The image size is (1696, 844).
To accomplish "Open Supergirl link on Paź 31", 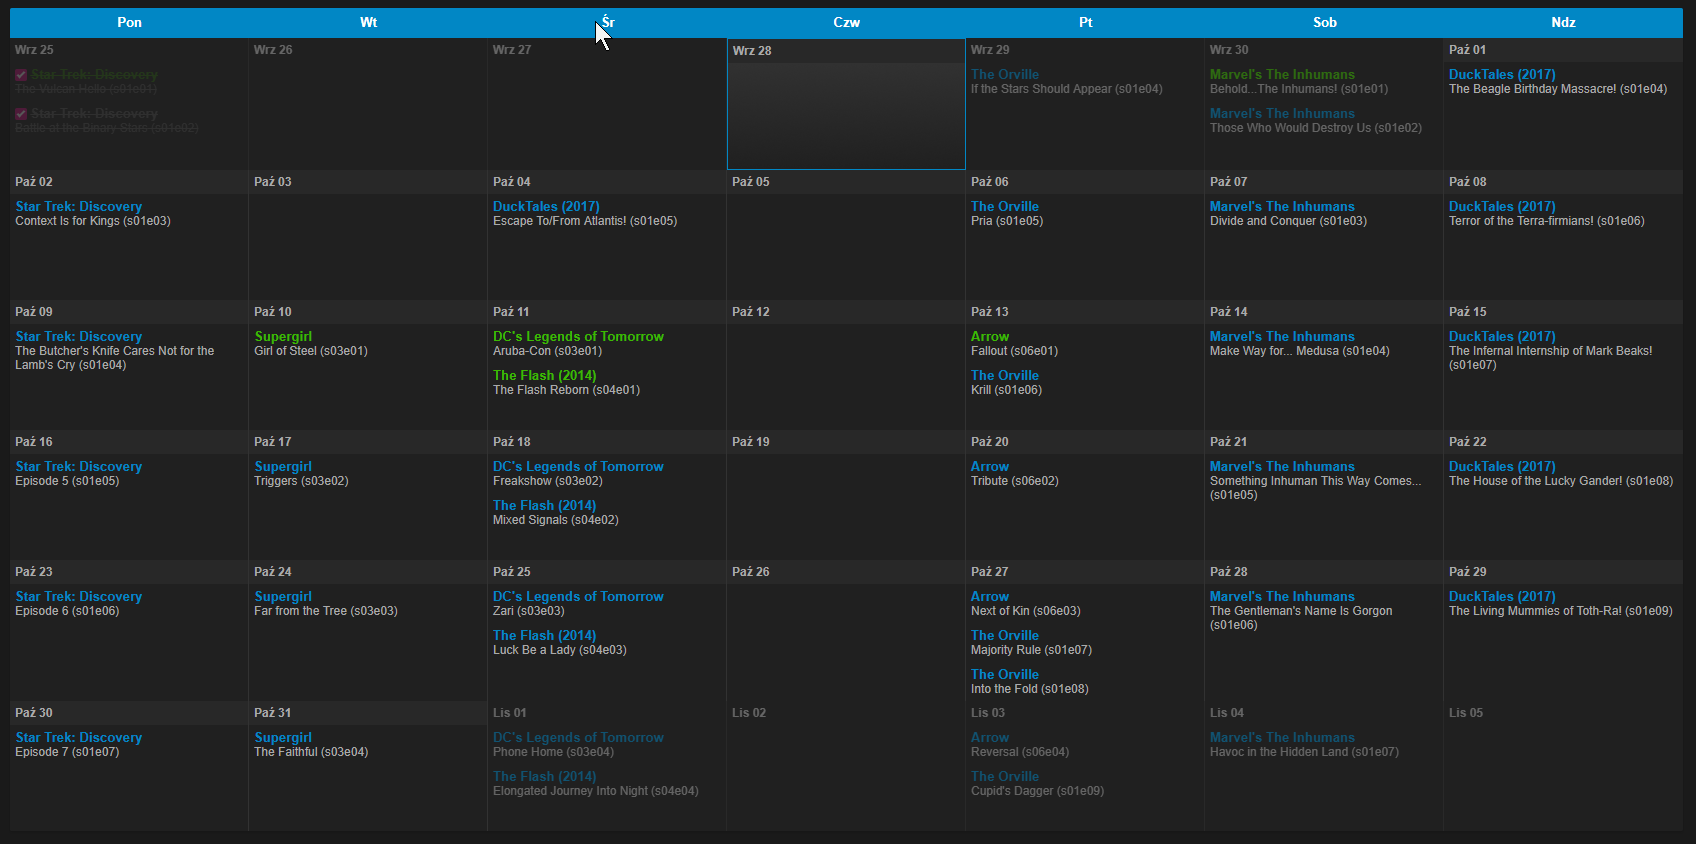I will click(283, 737).
